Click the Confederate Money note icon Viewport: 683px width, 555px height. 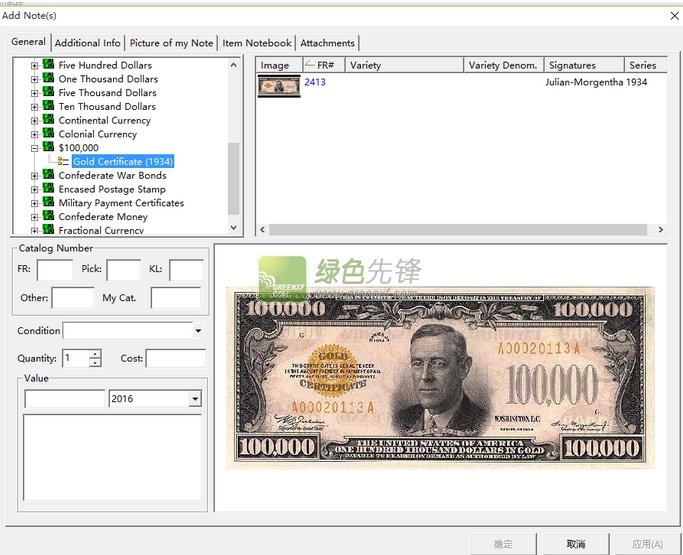tap(48, 216)
